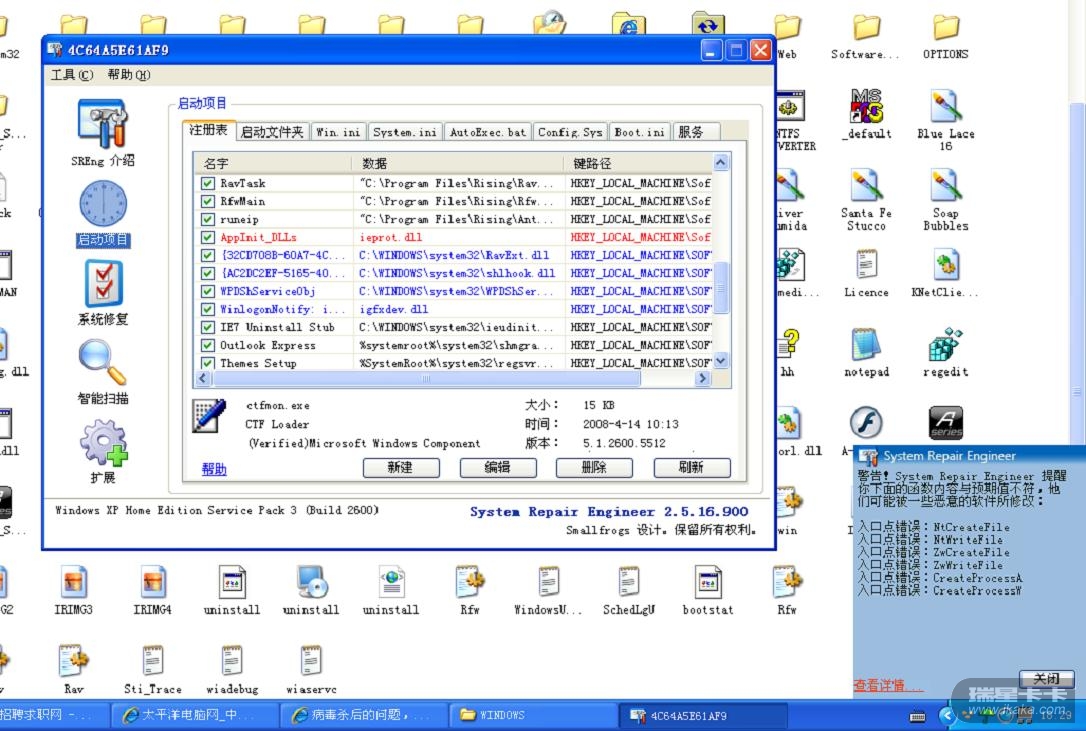The image size is (1086, 731).
Task: Click the list's vertical scroll up arrow
Action: (720, 162)
